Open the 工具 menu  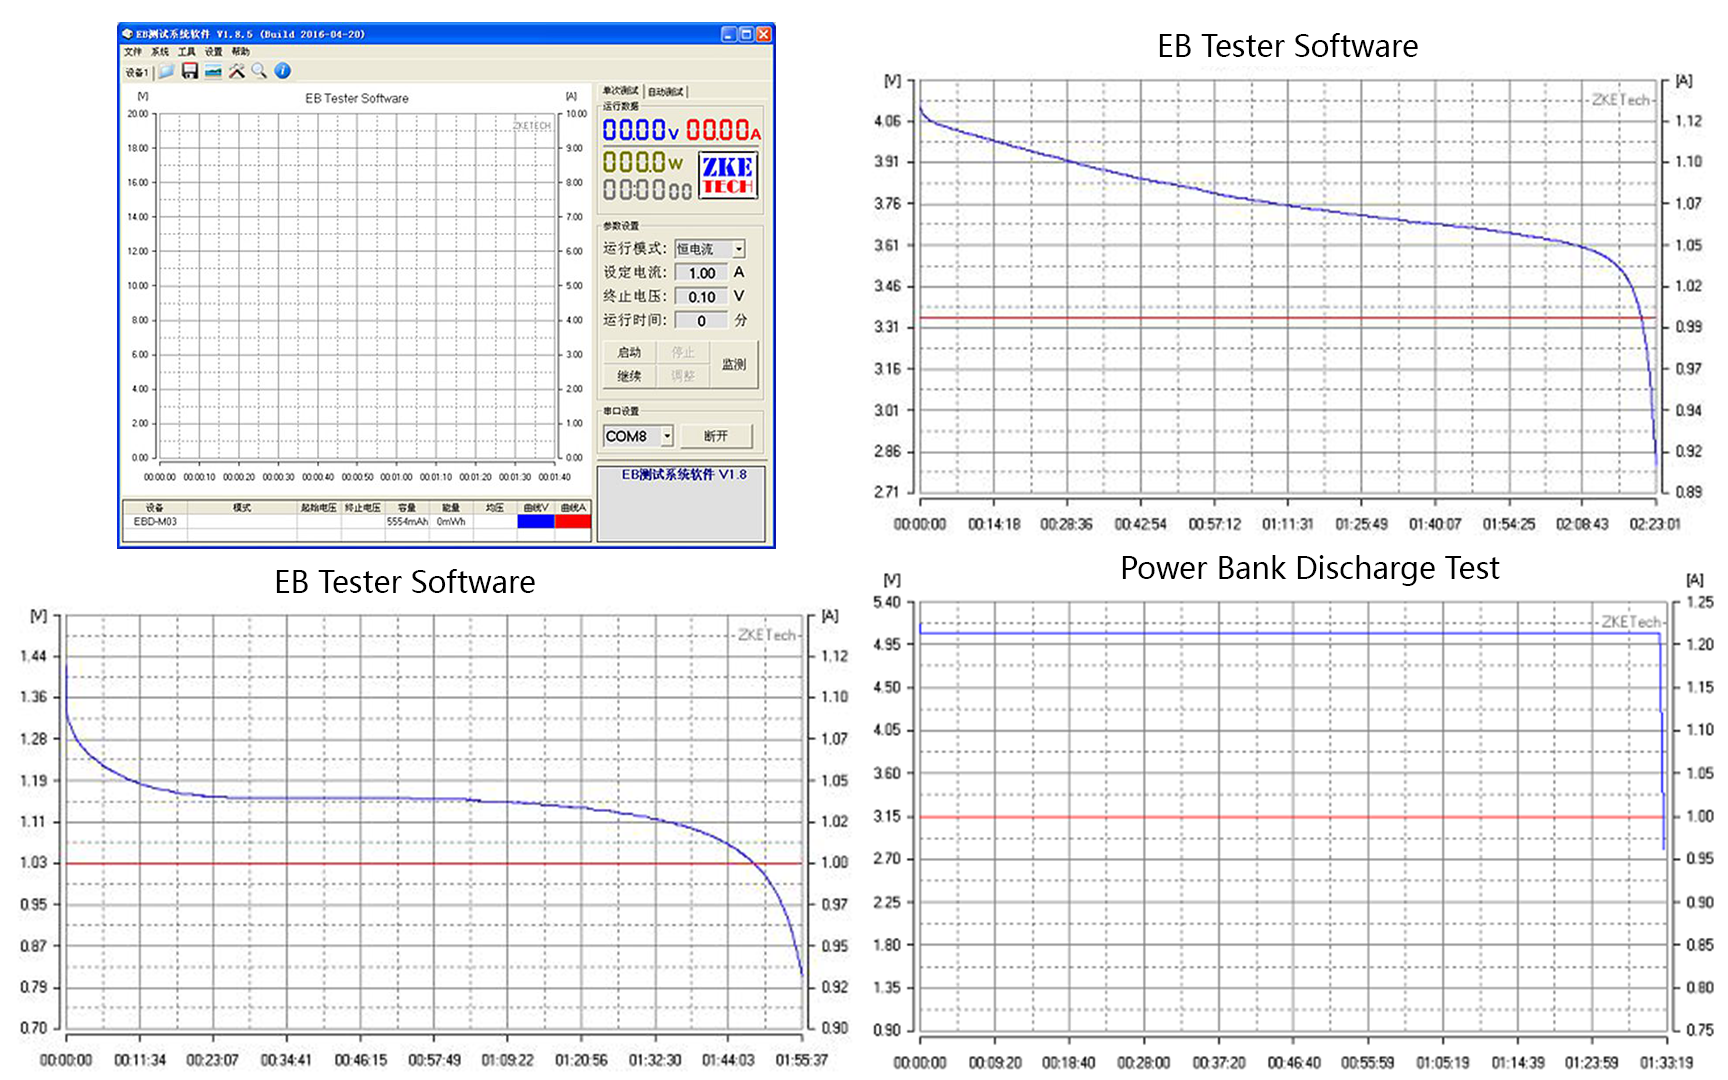point(187,52)
